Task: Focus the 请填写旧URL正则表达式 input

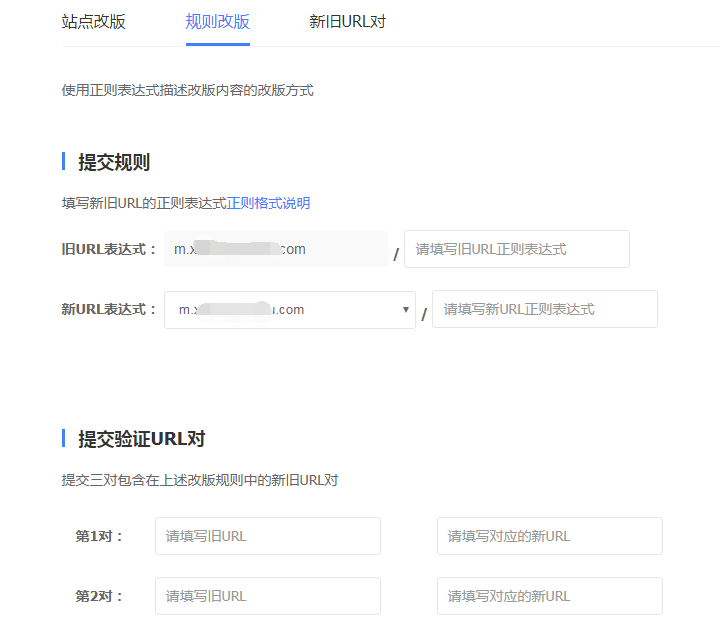Action: (516, 249)
